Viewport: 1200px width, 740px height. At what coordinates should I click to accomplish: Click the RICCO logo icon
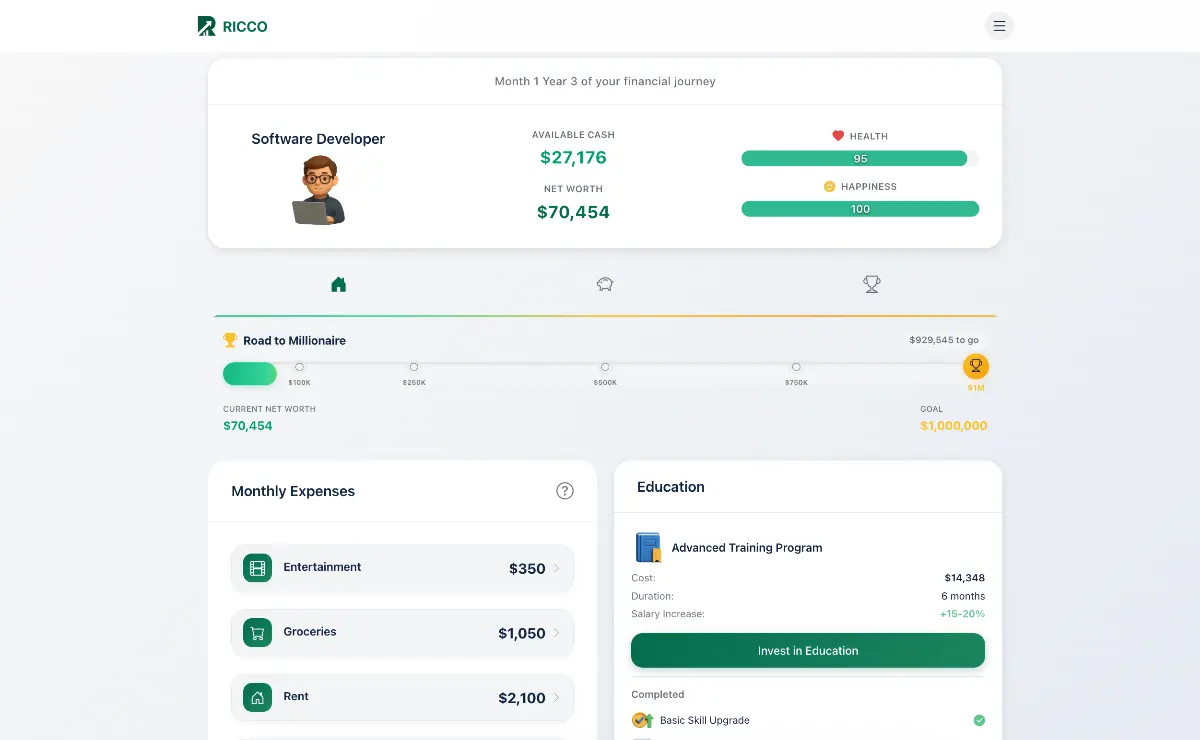point(205,25)
